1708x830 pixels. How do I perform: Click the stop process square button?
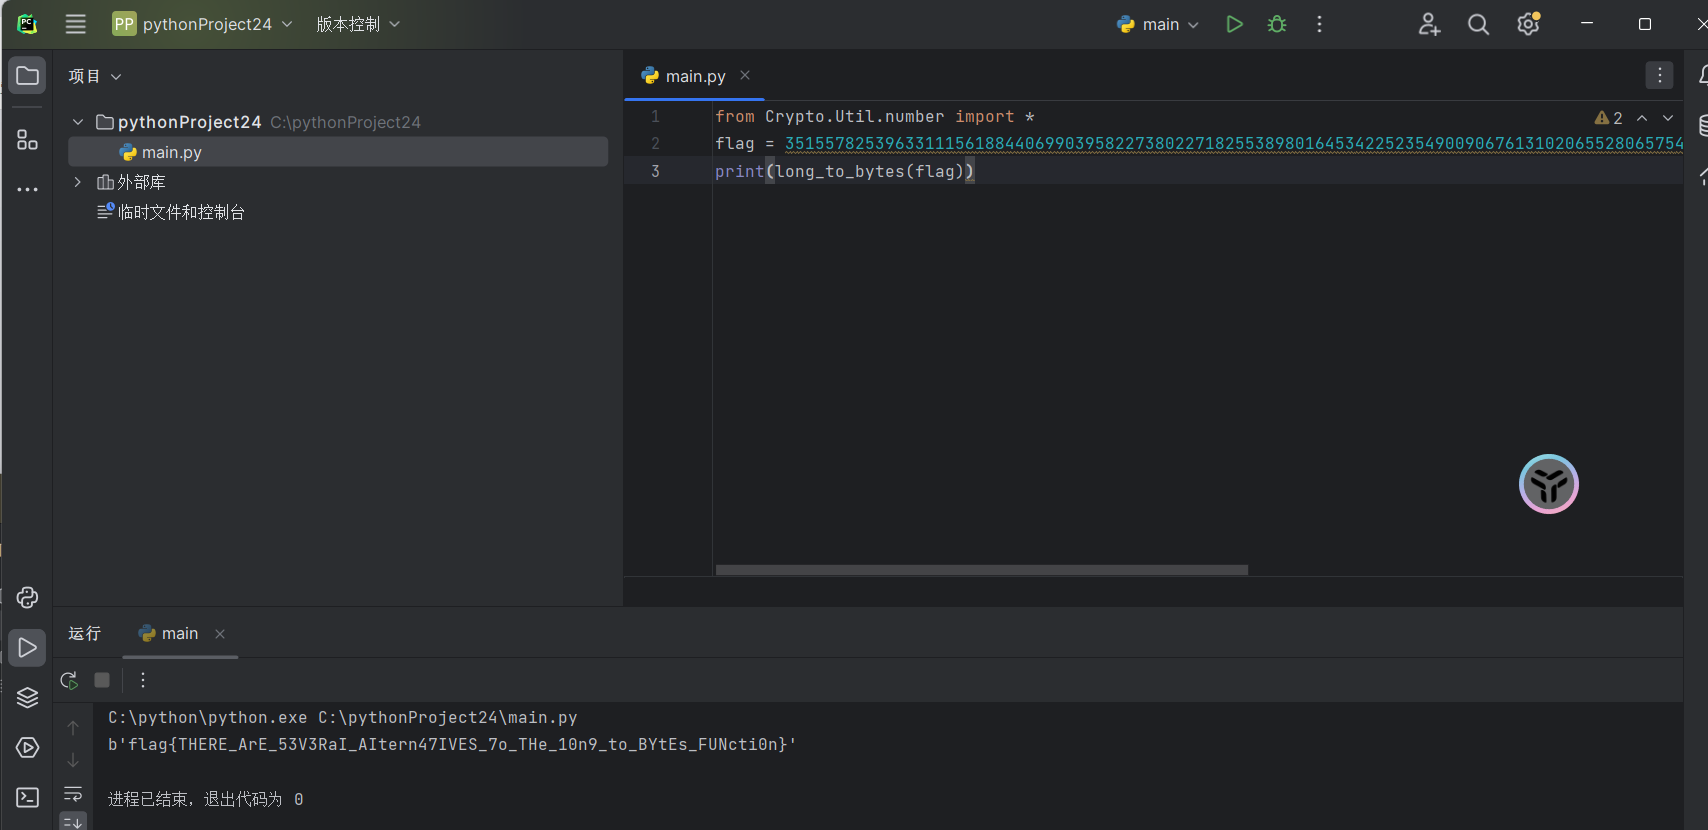(102, 680)
